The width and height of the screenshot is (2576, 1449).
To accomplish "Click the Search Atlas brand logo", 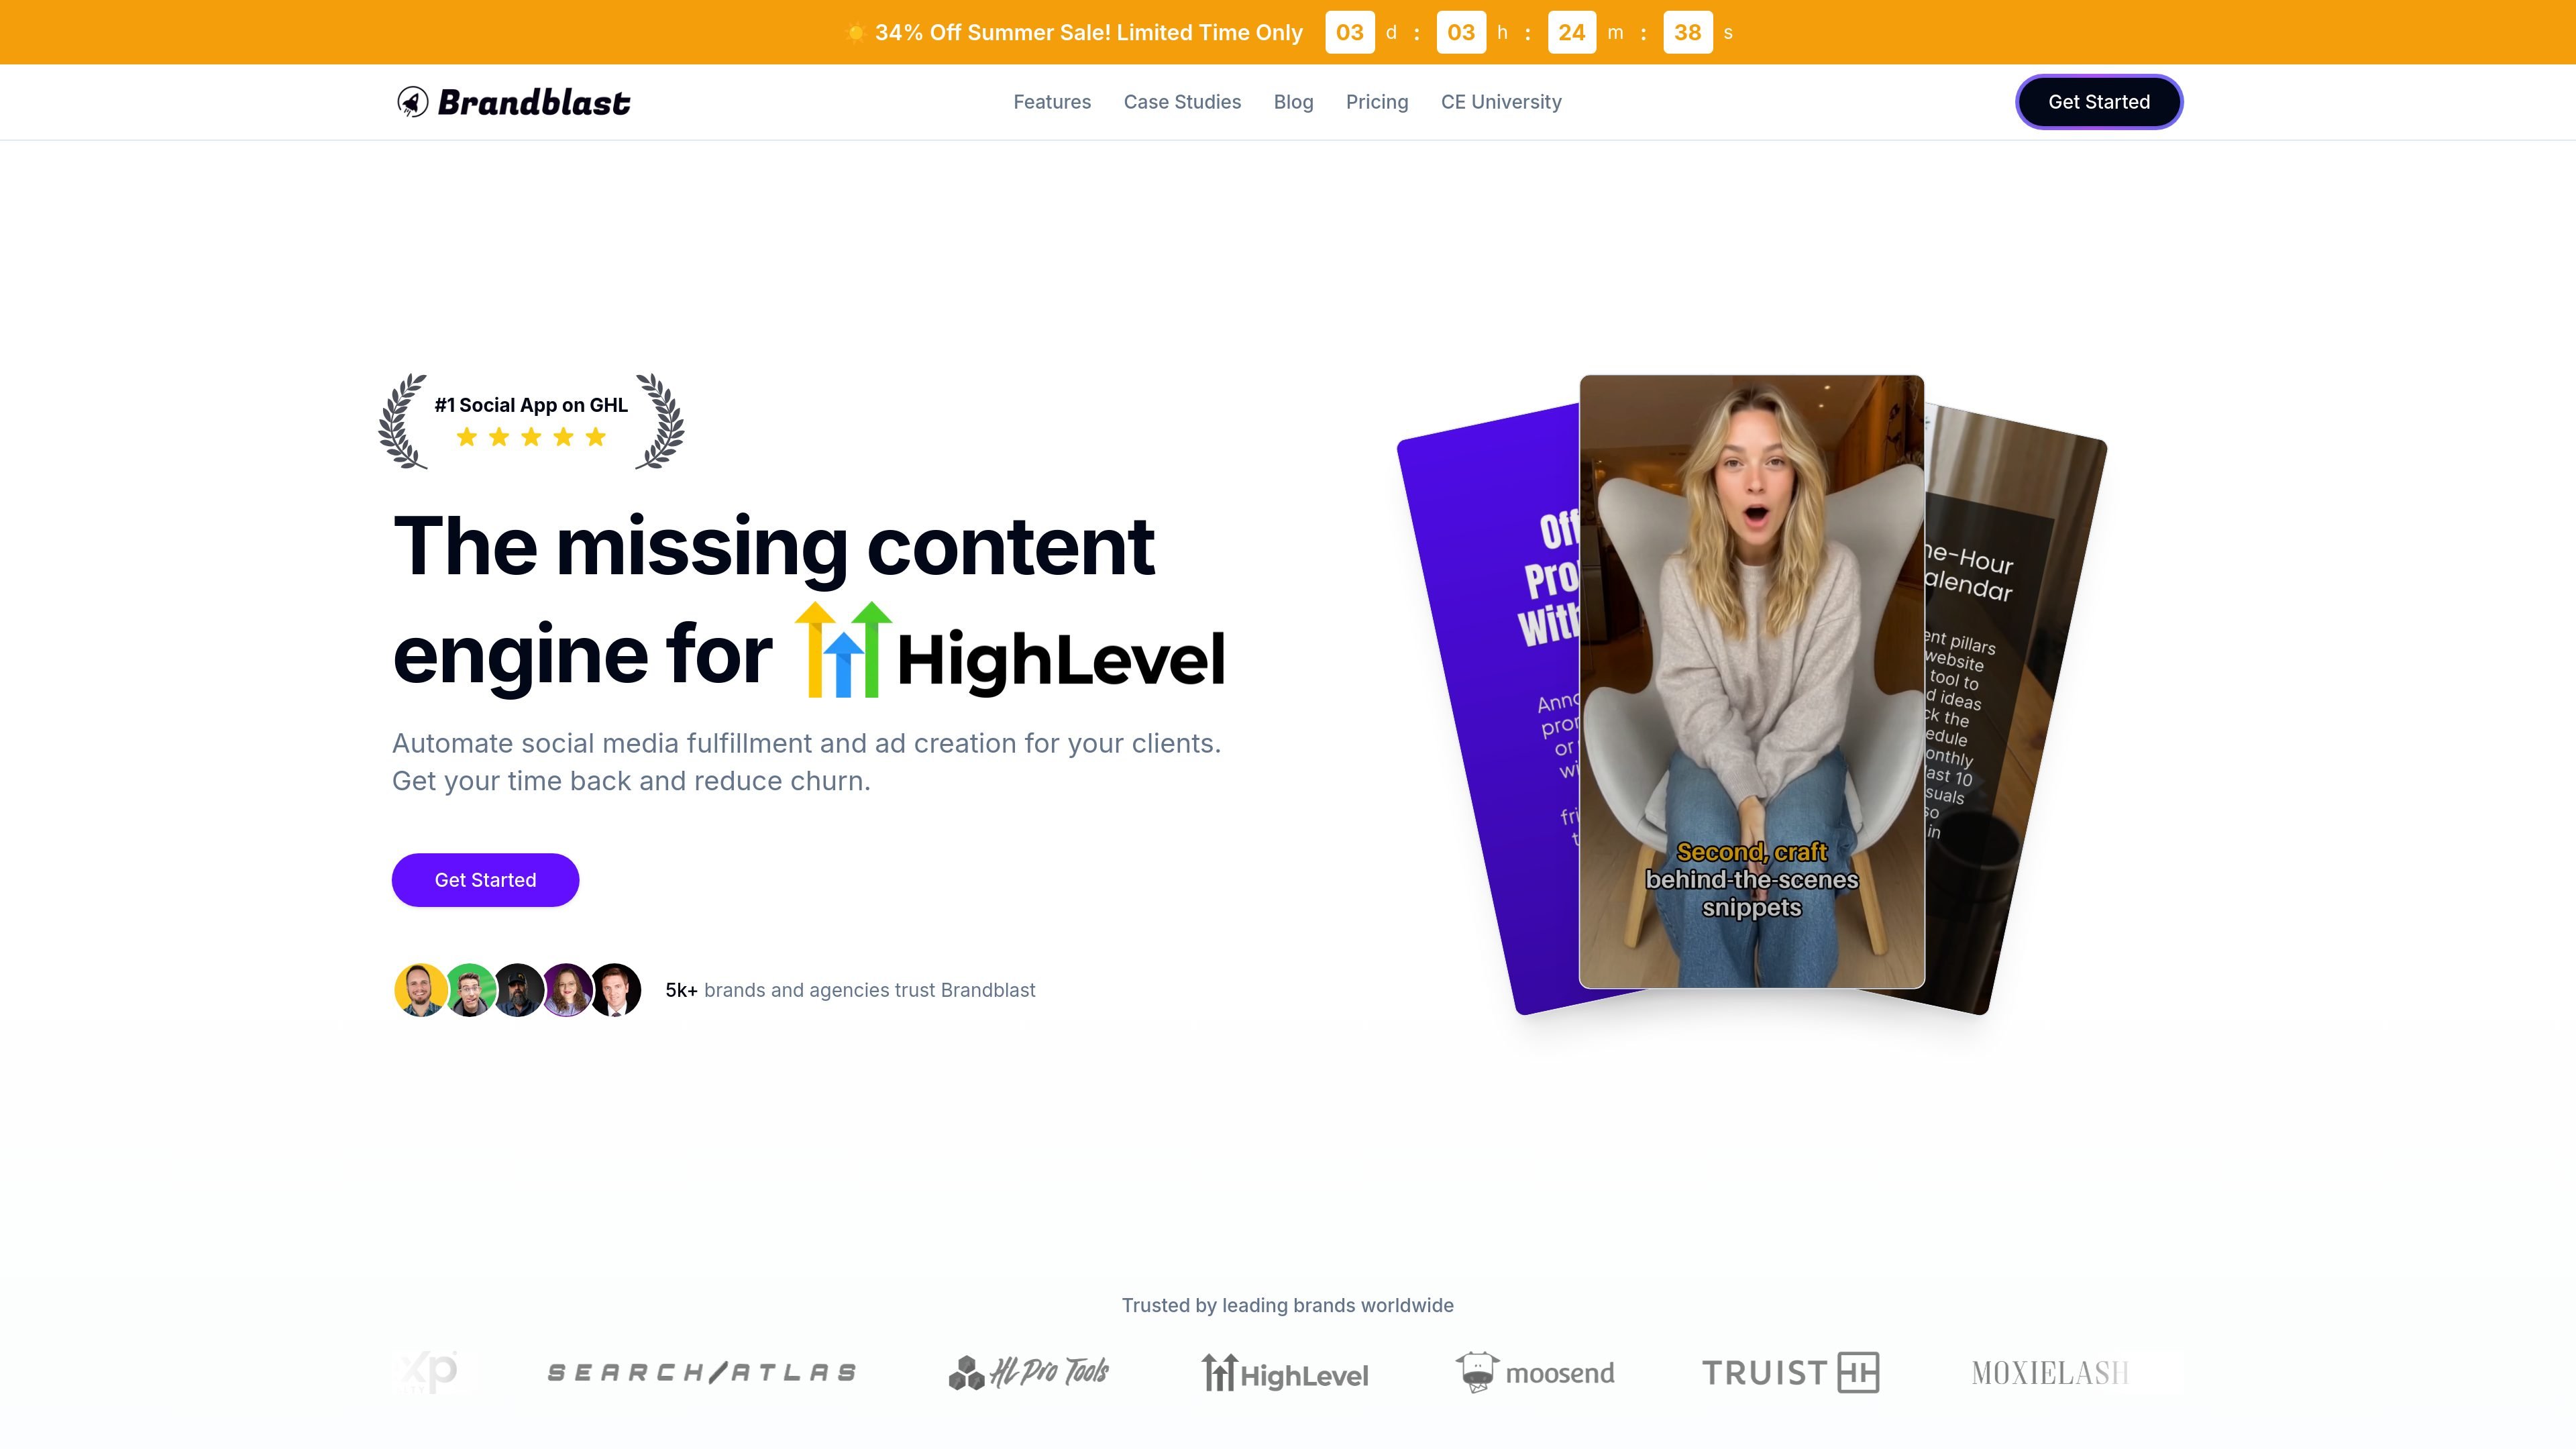I will coord(702,1372).
